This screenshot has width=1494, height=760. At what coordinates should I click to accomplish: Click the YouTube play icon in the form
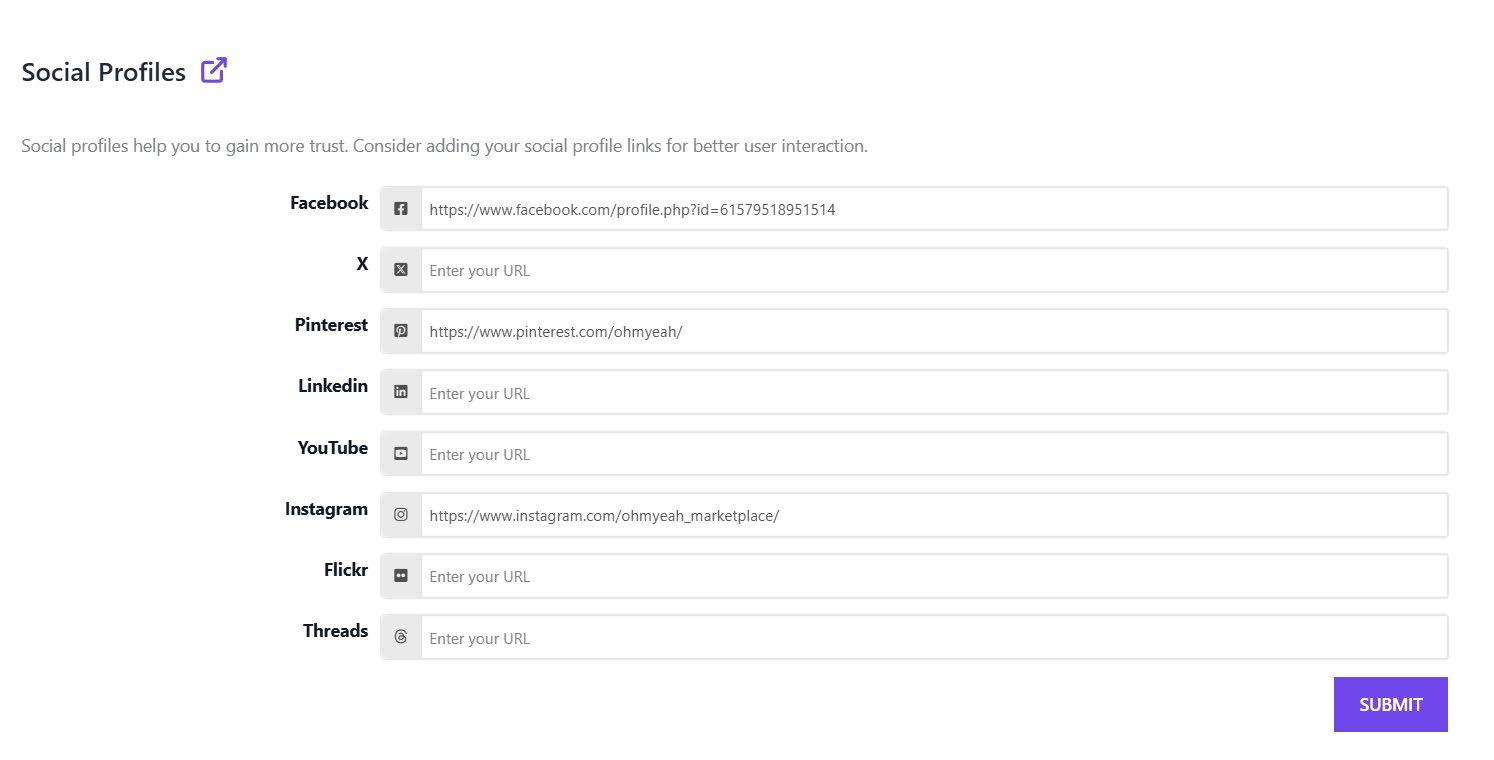click(x=401, y=454)
